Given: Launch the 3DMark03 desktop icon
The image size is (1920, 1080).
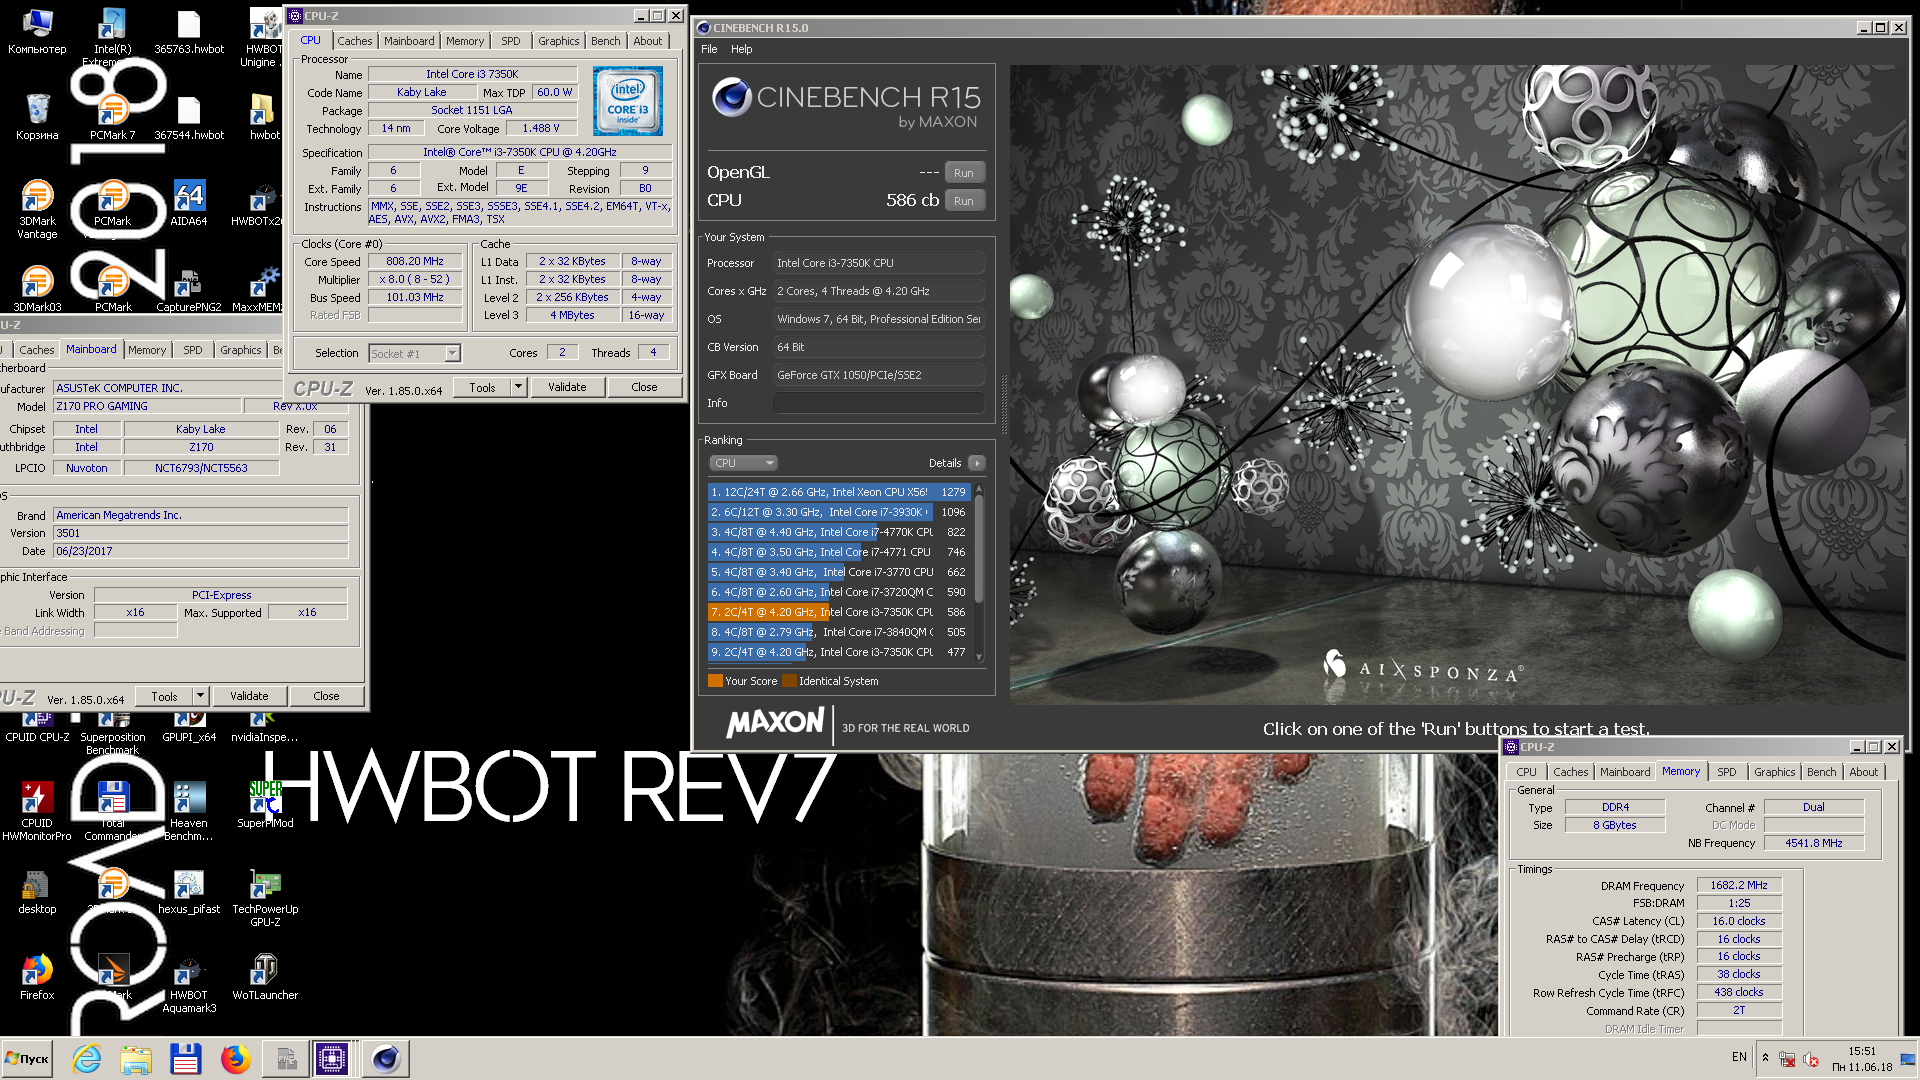Looking at the screenshot, I should click(x=37, y=289).
